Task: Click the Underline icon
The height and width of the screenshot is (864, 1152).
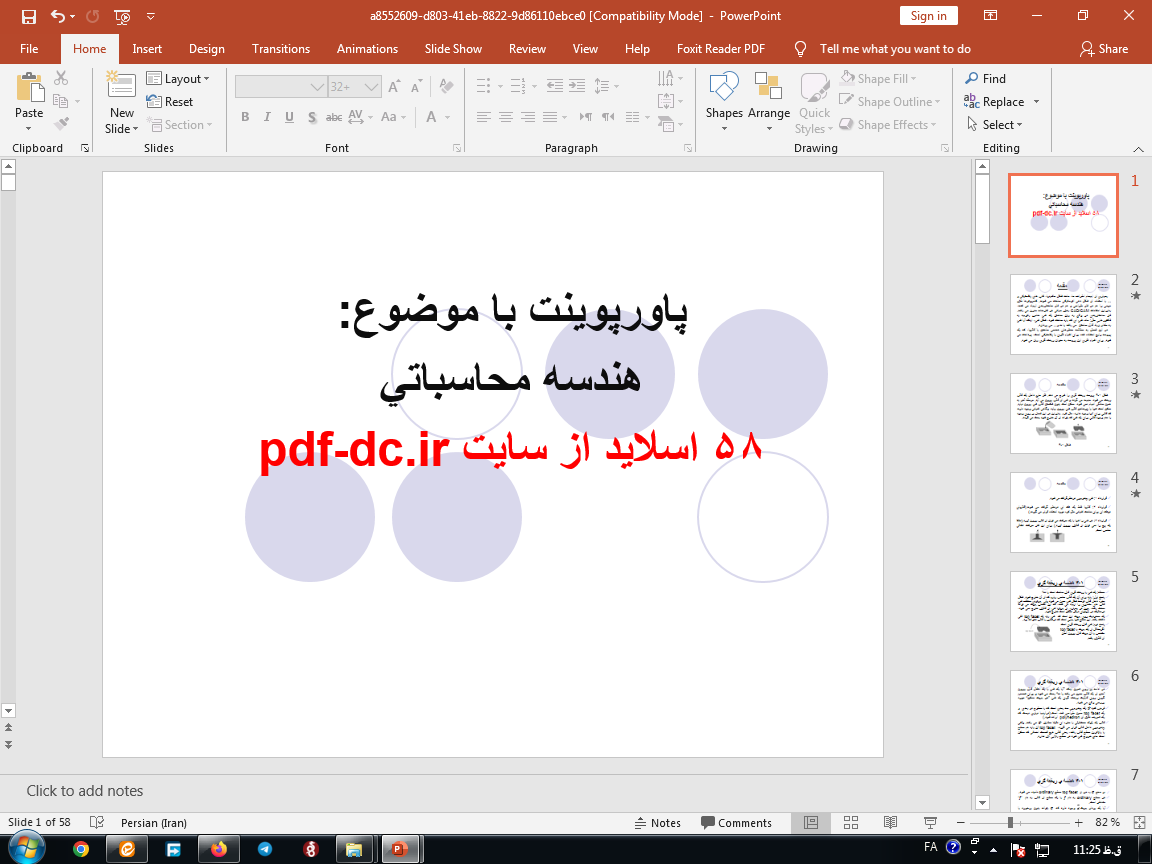Action: pyautogui.click(x=289, y=117)
